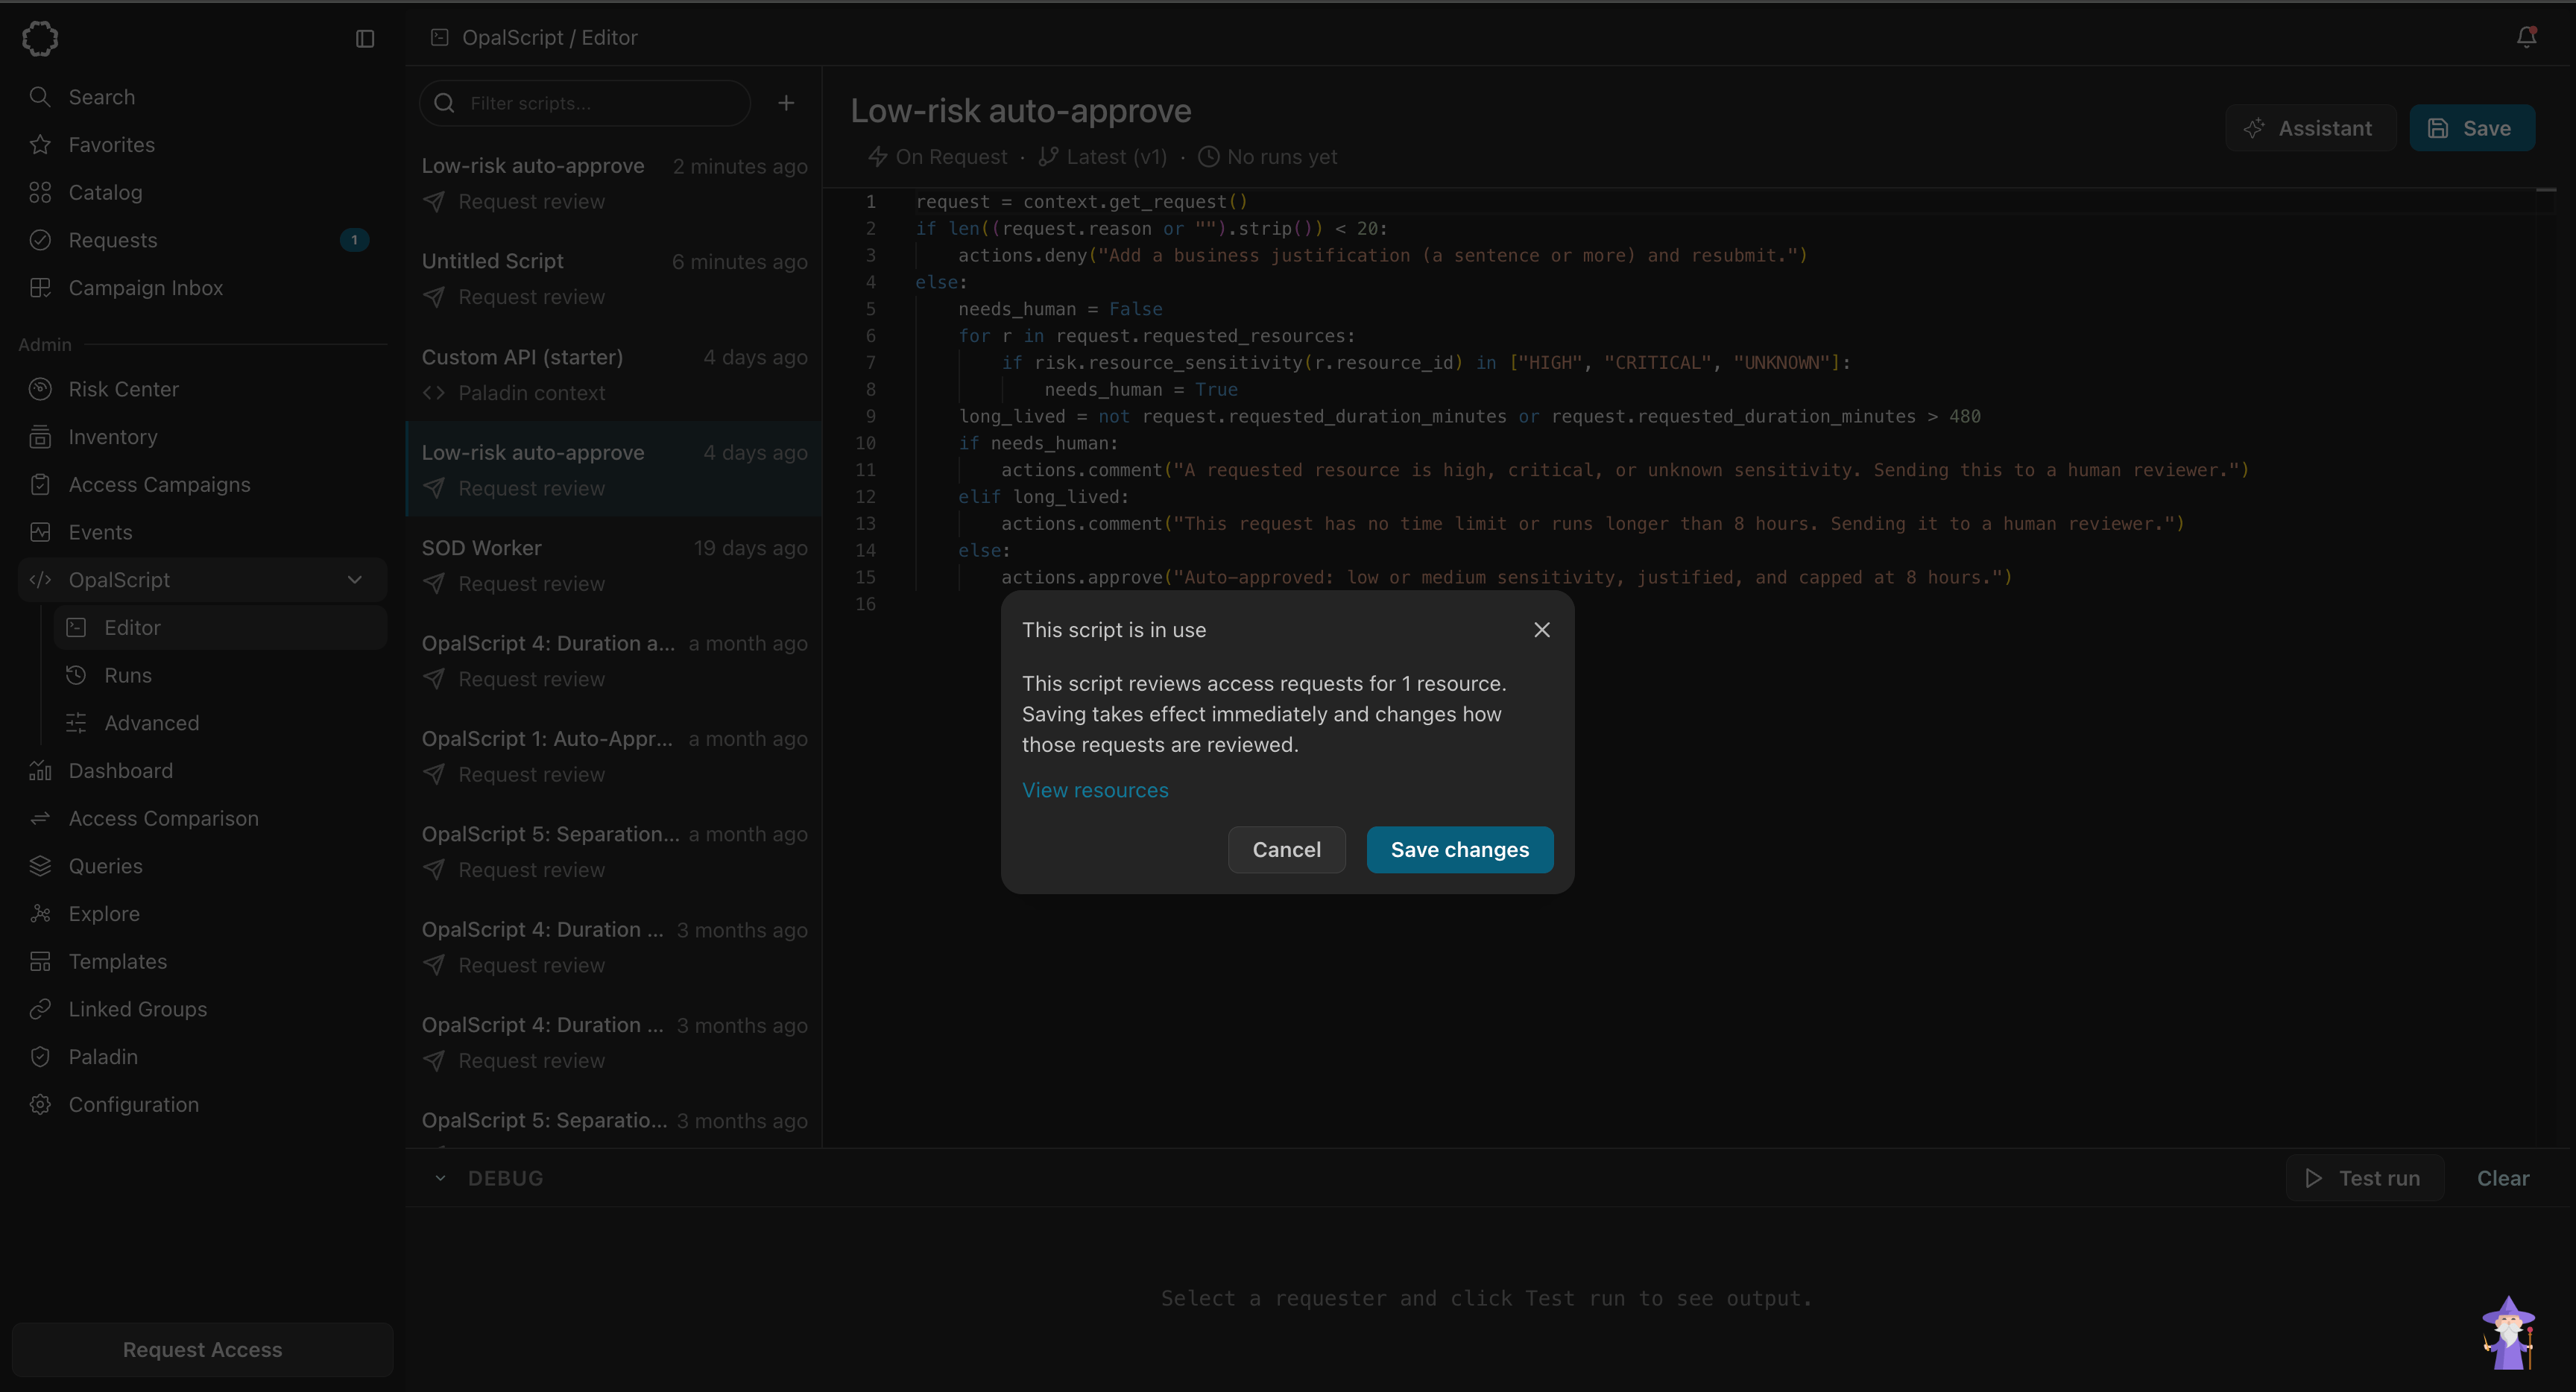Image resolution: width=2576 pixels, height=1392 pixels.
Task: Select Low-risk auto-approve from 2 minutes ago
Action: 614,184
